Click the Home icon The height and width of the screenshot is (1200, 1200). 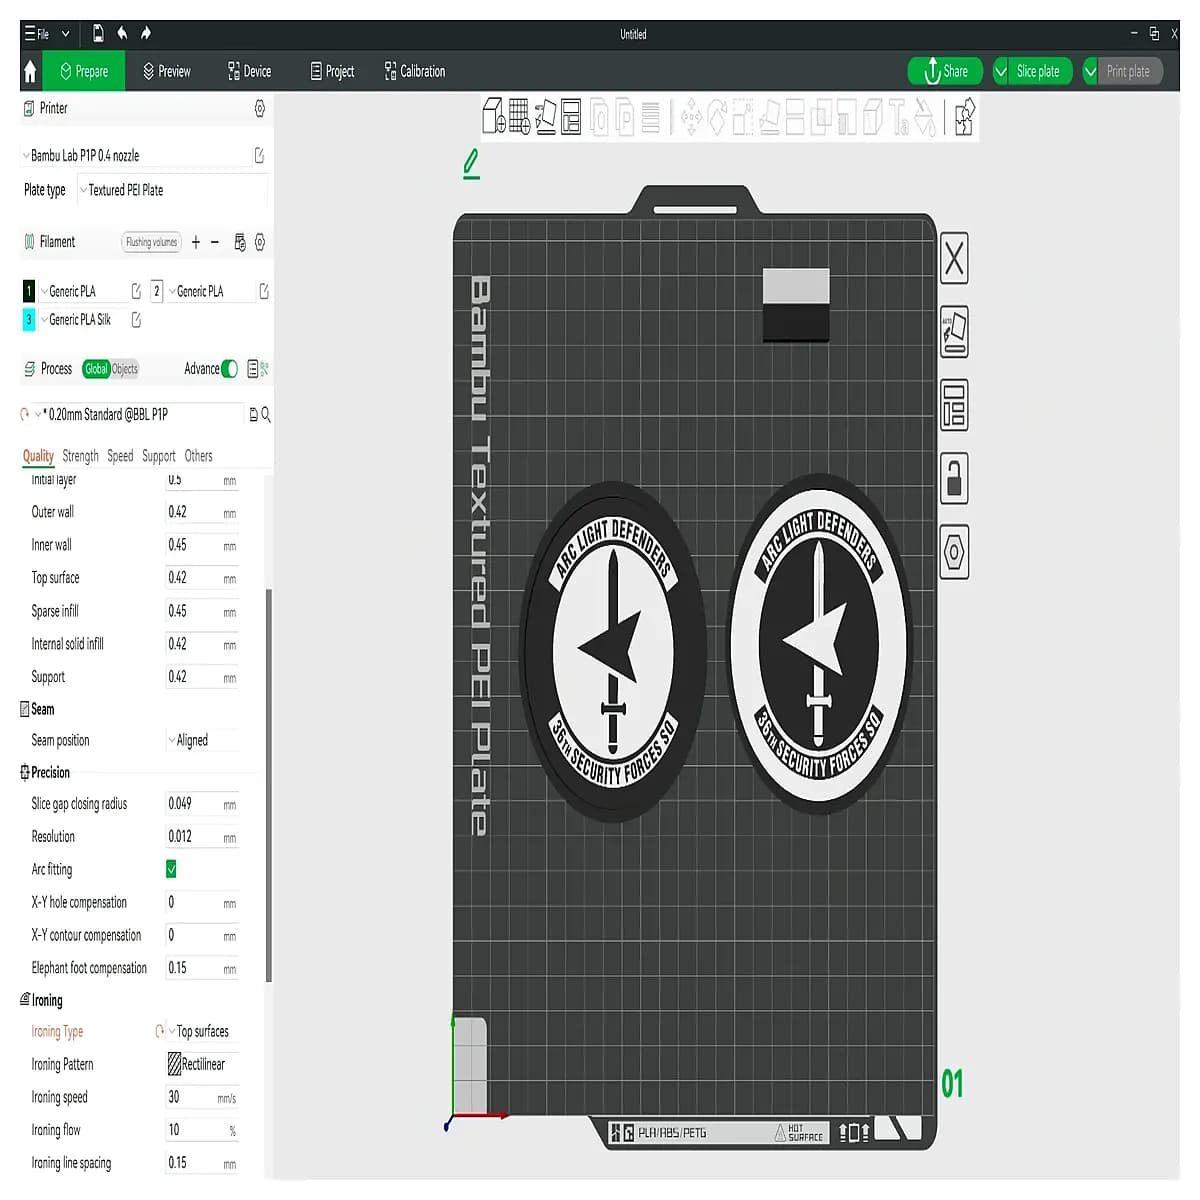[30, 71]
